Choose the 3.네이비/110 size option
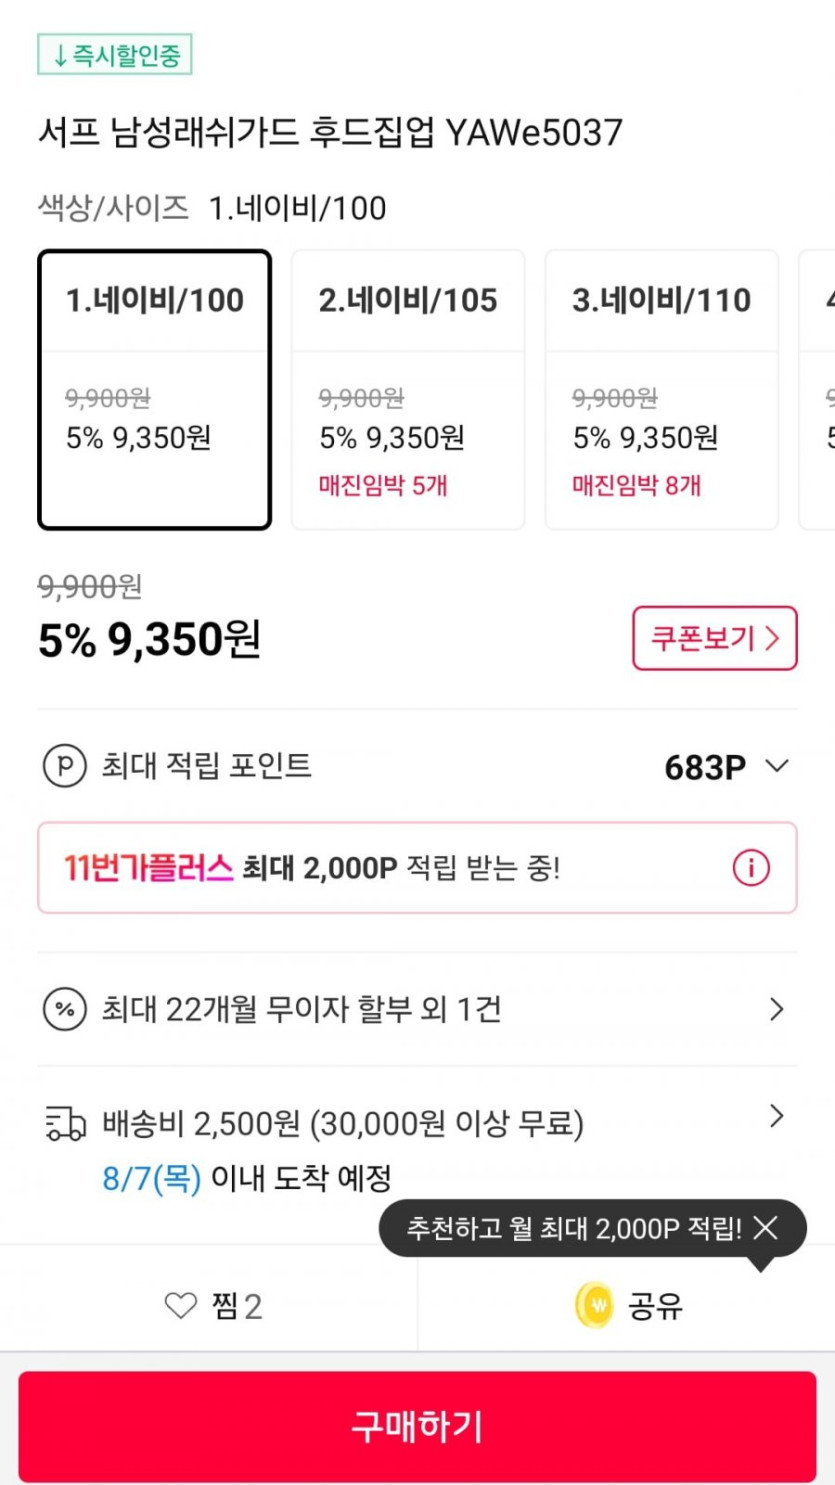Image resolution: width=835 pixels, height=1485 pixels. pos(661,389)
